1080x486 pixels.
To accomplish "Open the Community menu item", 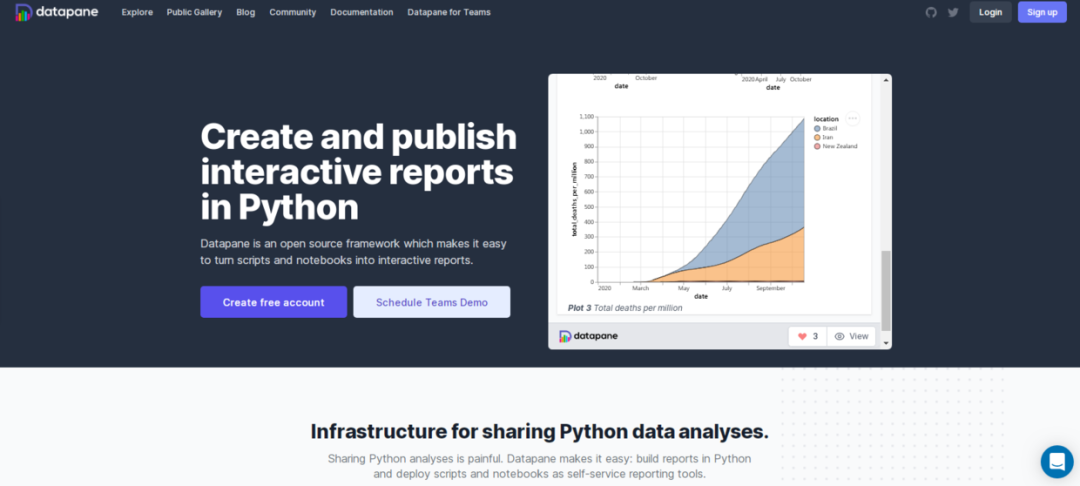I will click(x=293, y=12).
